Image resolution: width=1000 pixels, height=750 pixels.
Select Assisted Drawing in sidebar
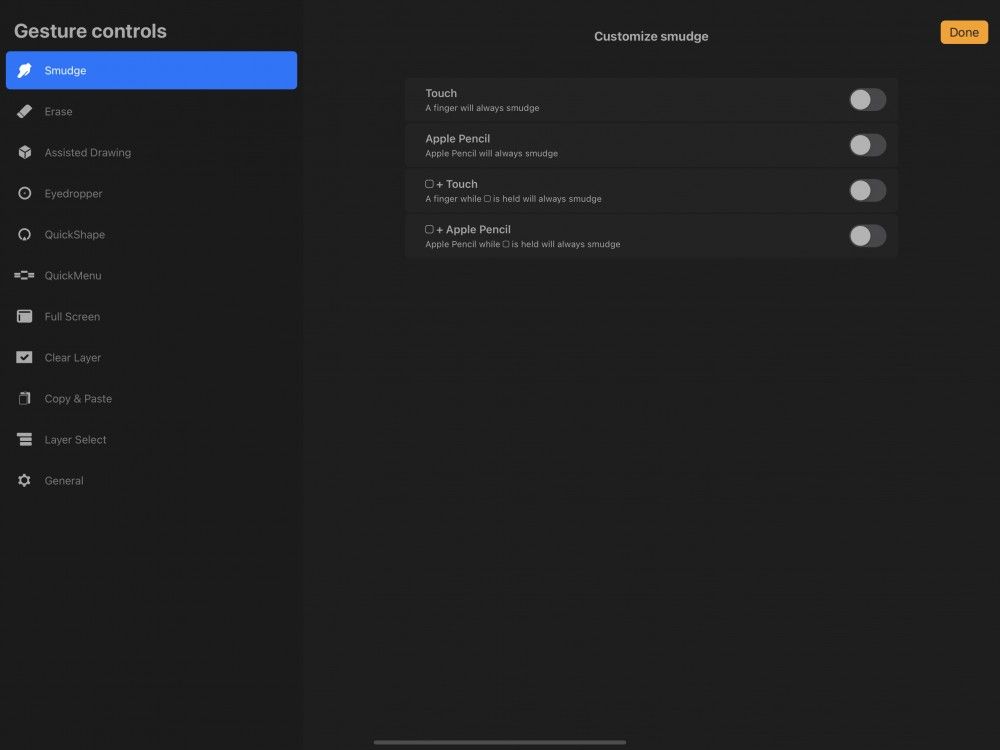(151, 152)
